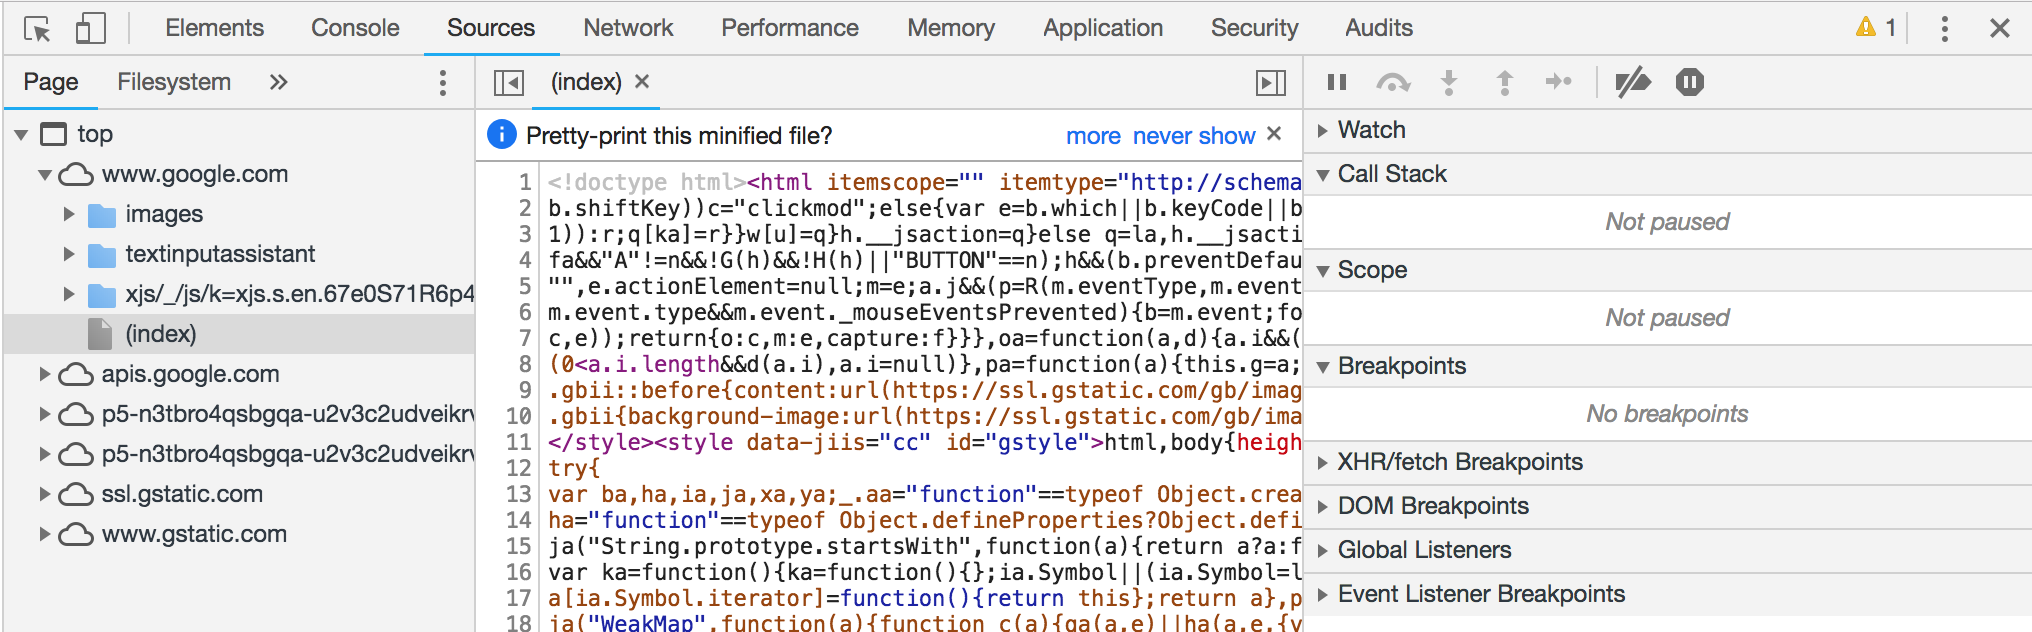Expand XHR/fetch Breakpoints section
The image size is (2032, 632).
1322,462
